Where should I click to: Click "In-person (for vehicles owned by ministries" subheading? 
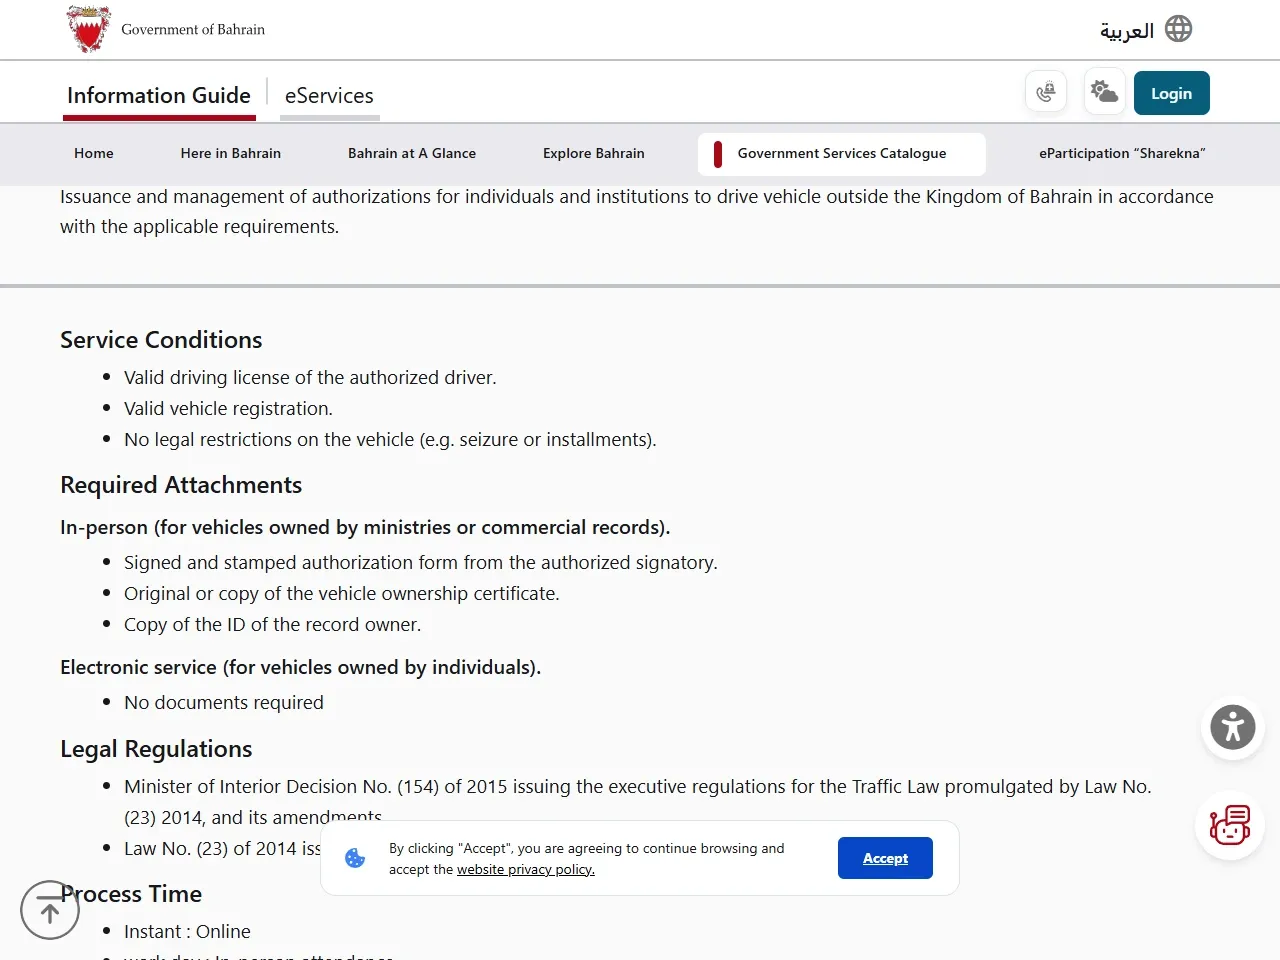click(x=365, y=527)
